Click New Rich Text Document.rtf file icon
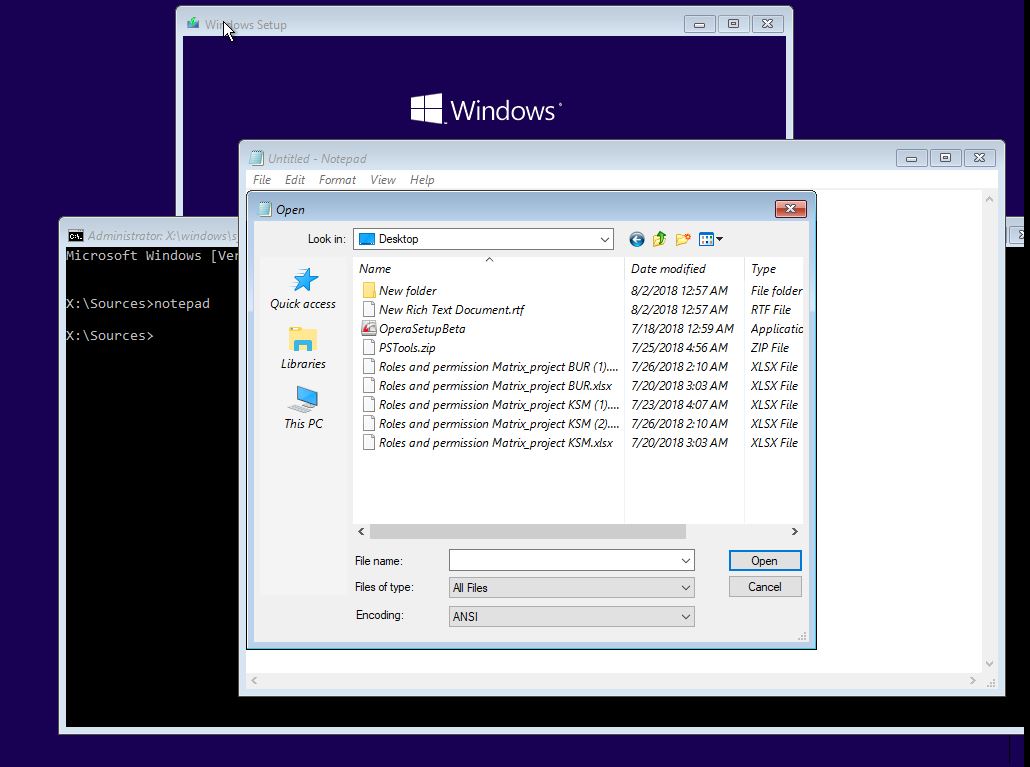Viewport: 1030px width, 767px height. tap(369, 309)
